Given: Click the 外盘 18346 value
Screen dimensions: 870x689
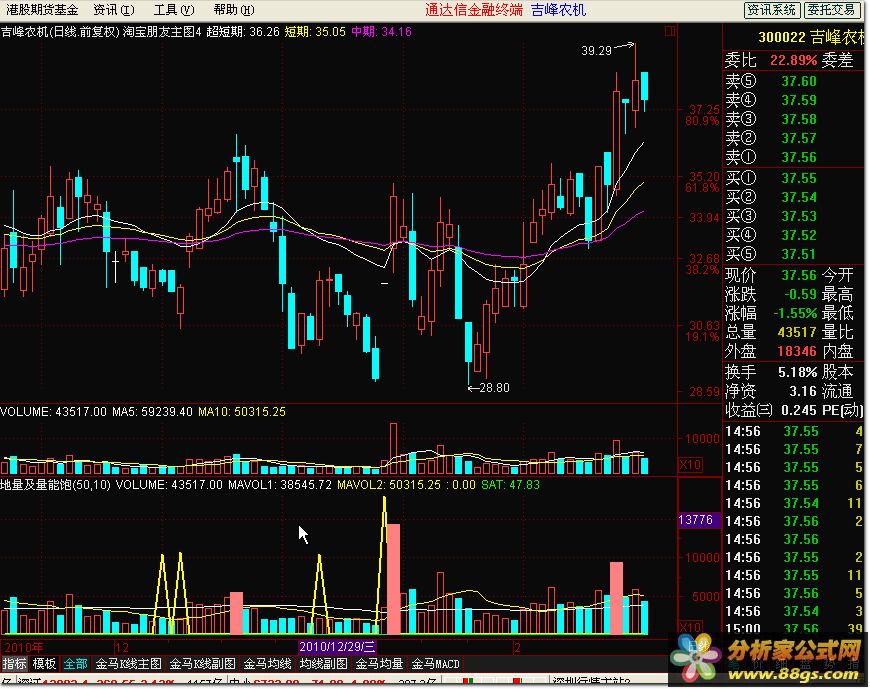Looking at the screenshot, I should pyautogui.click(x=797, y=351).
